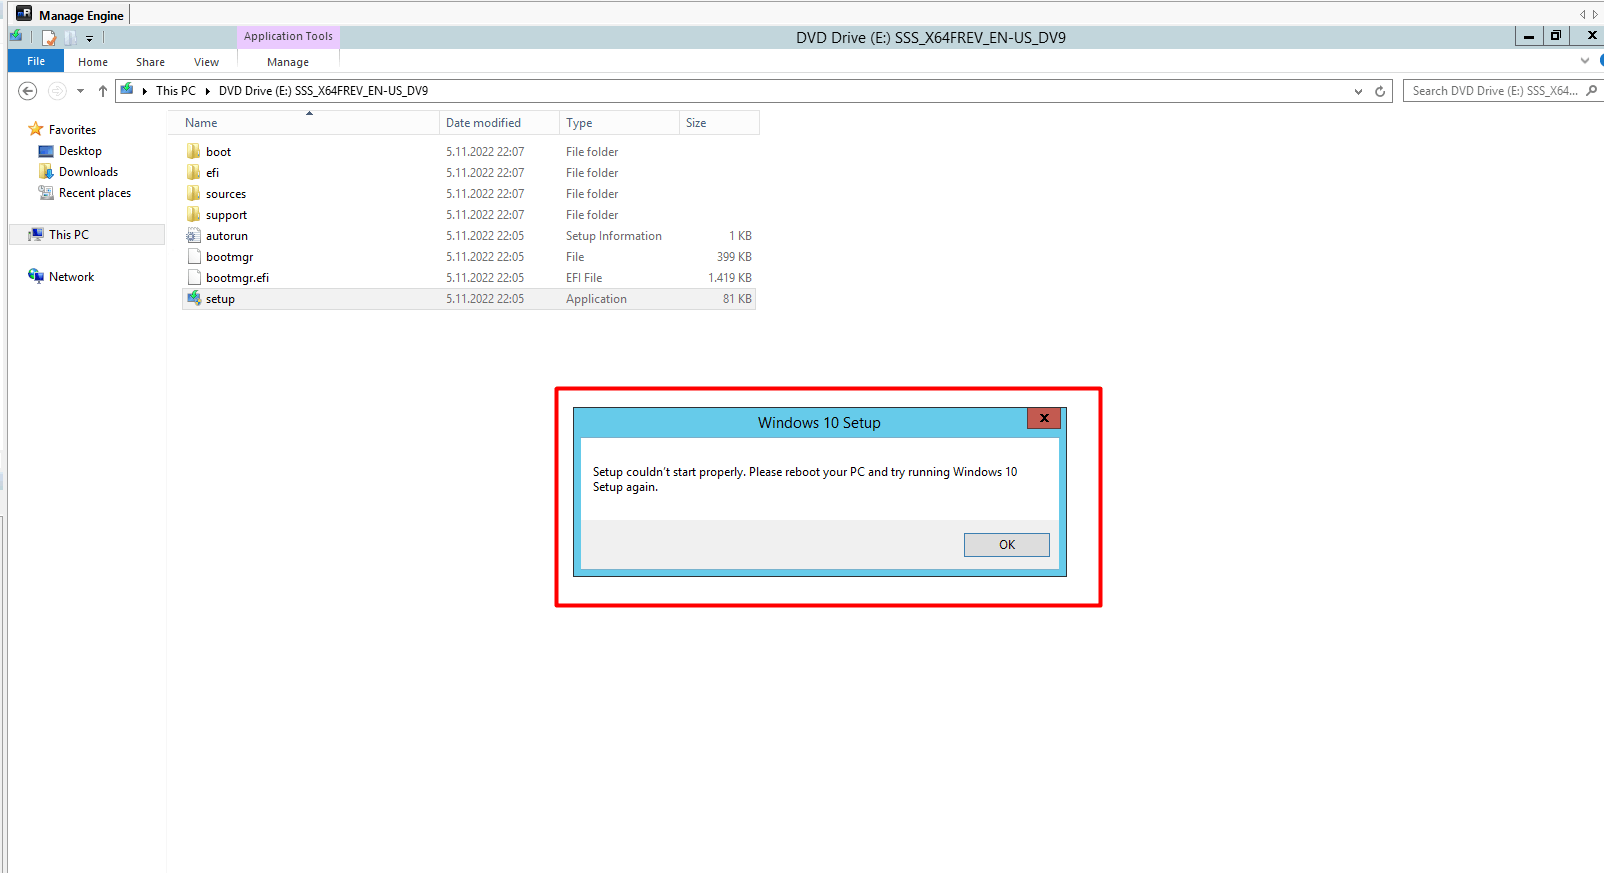Click the Properties quick access toolbar icon
Image resolution: width=1604 pixels, height=873 pixels.
(x=49, y=38)
